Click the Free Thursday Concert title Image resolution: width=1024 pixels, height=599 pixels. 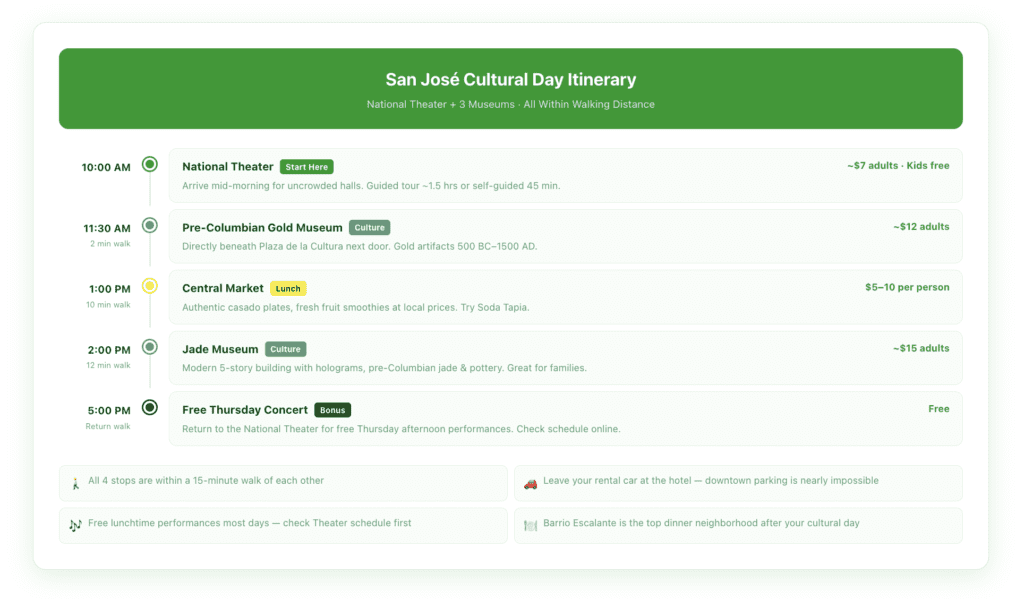tap(245, 410)
